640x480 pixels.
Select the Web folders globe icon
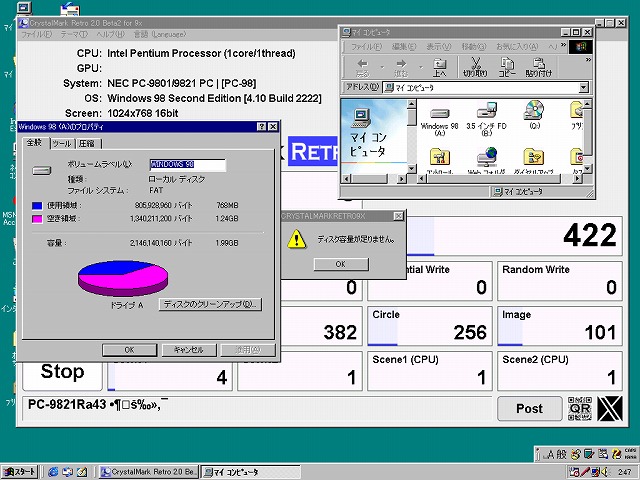487,157
